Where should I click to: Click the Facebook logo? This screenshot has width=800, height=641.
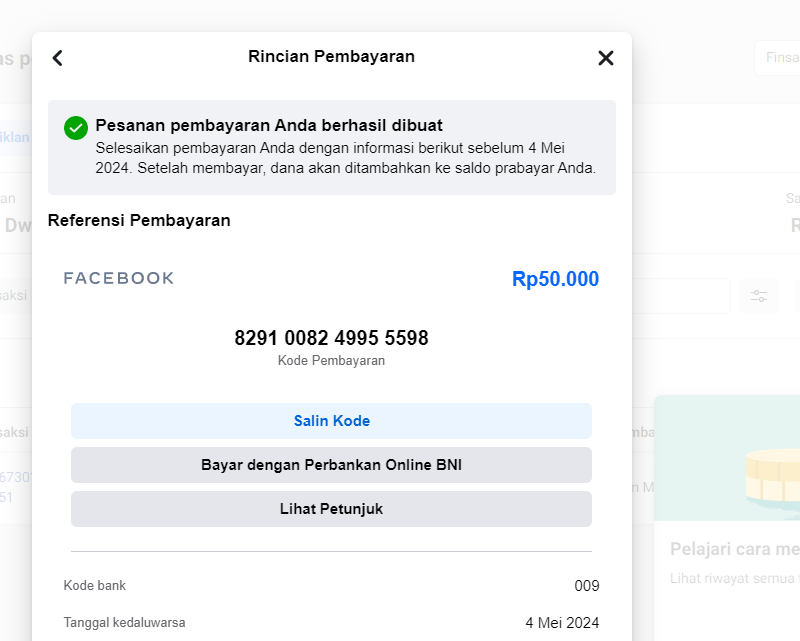(119, 278)
